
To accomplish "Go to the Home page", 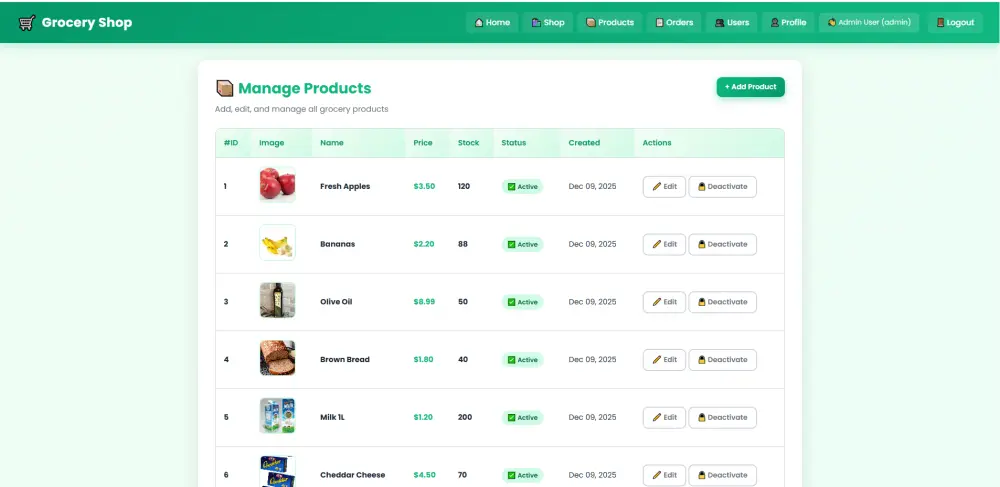I will pos(492,22).
